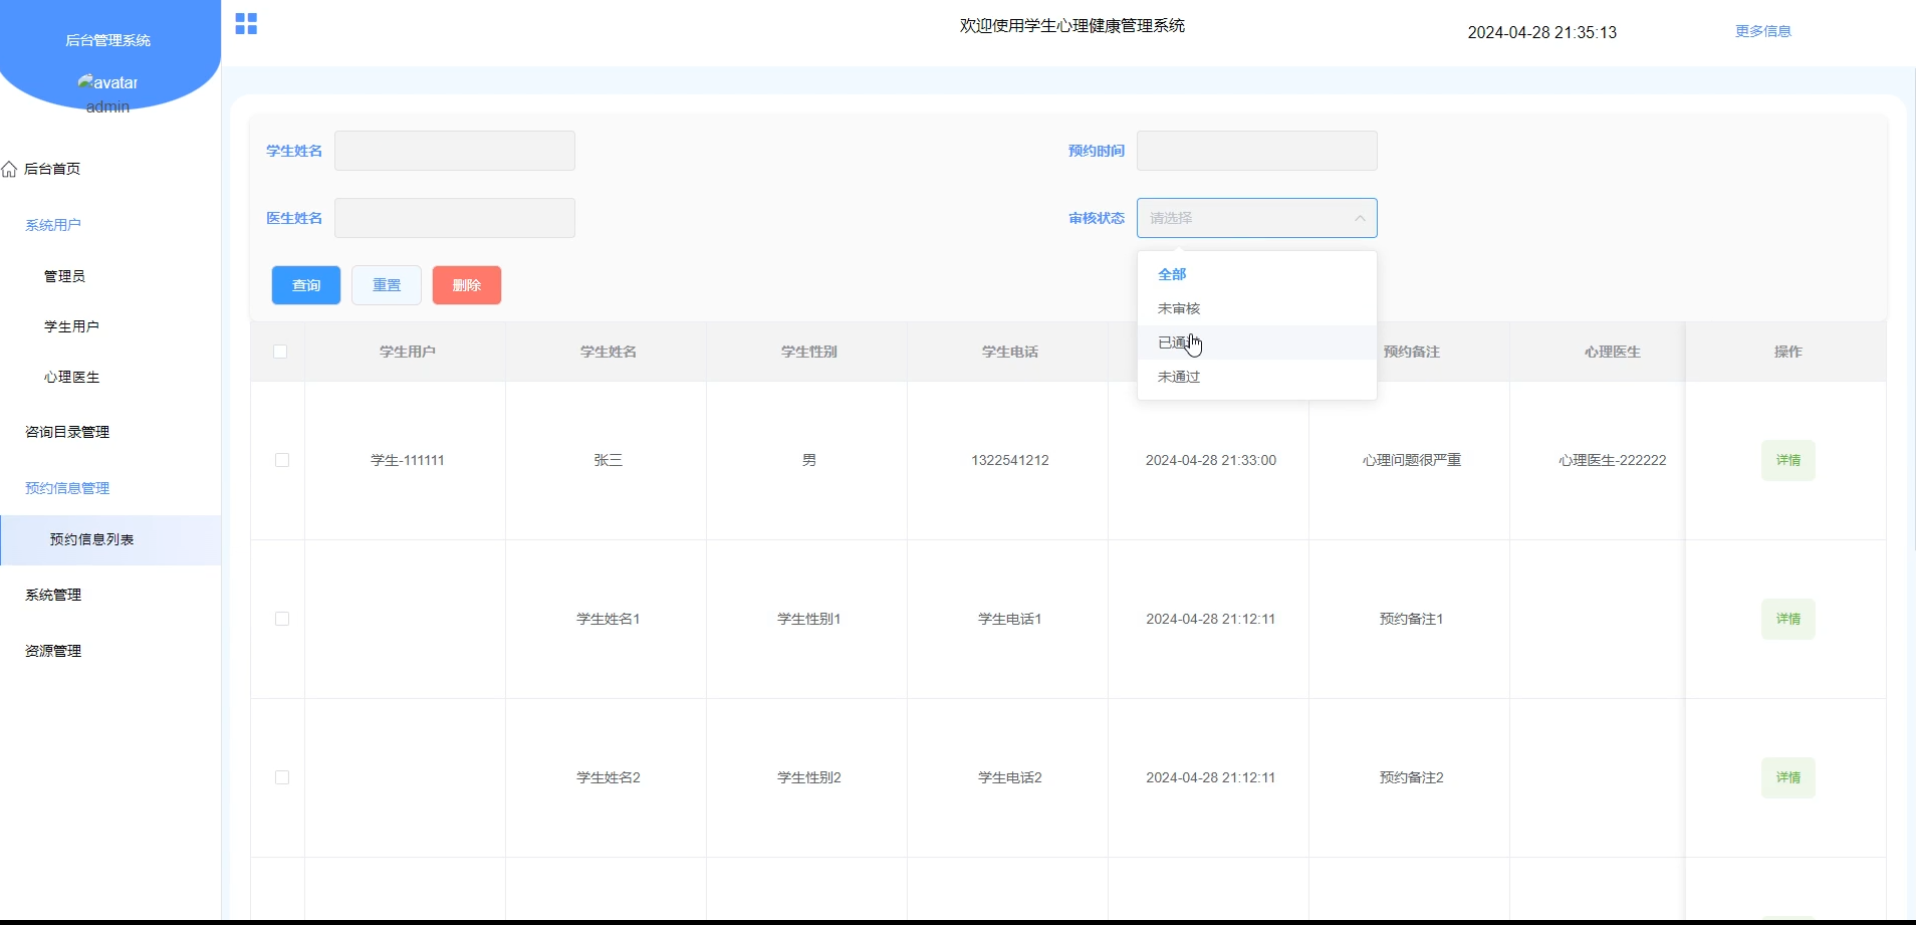
Task: Focus the 学生姓名 search field
Action: [455, 151]
